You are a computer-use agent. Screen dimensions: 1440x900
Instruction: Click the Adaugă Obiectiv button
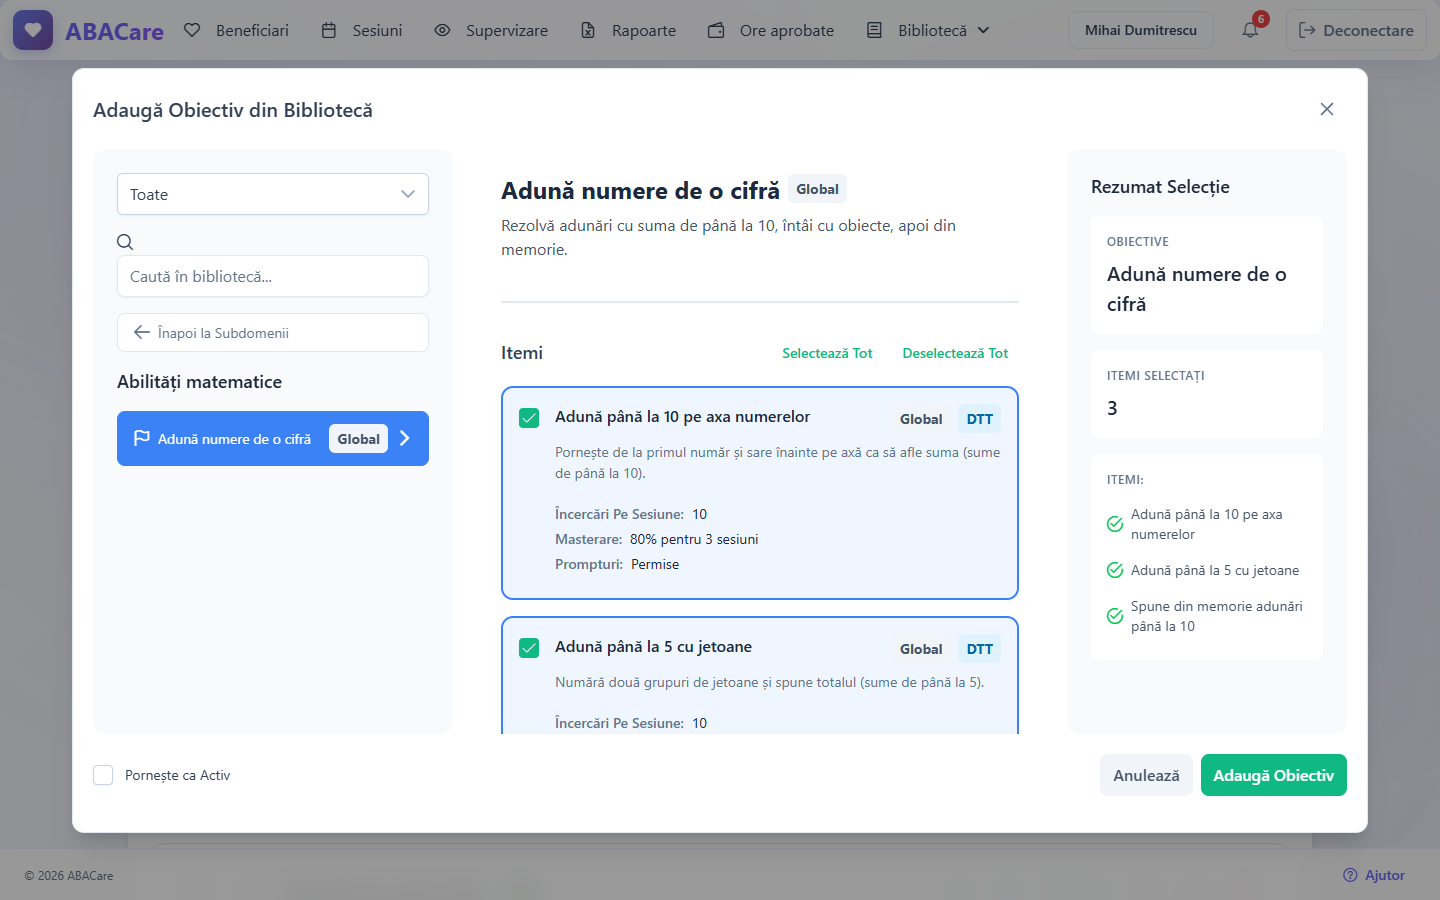tap(1274, 775)
